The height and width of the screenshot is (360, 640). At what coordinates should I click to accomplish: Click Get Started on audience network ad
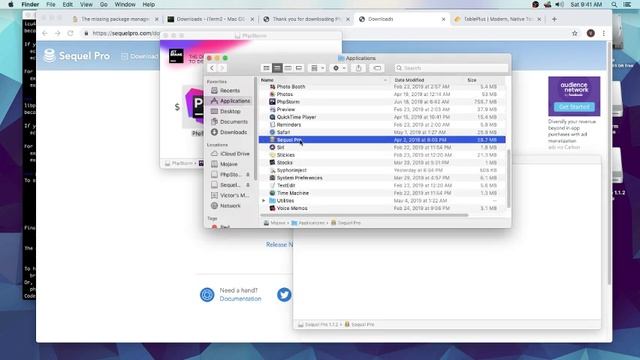pyautogui.click(x=574, y=107)
